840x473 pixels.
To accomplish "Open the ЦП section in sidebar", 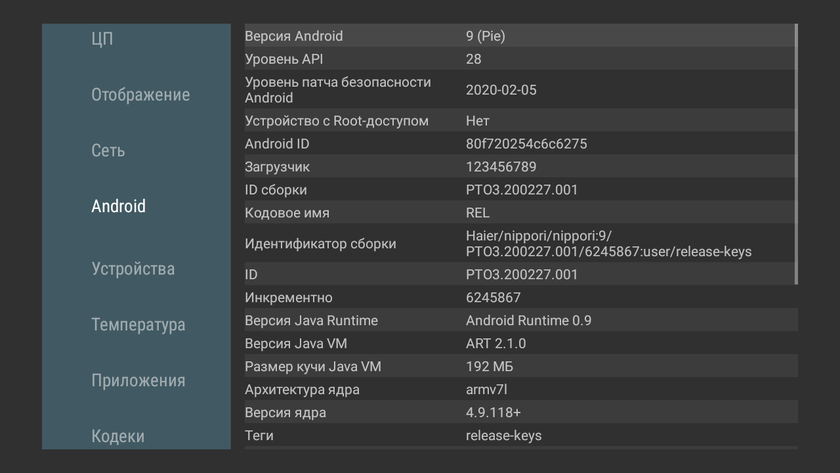I will (x=102, y=39).
